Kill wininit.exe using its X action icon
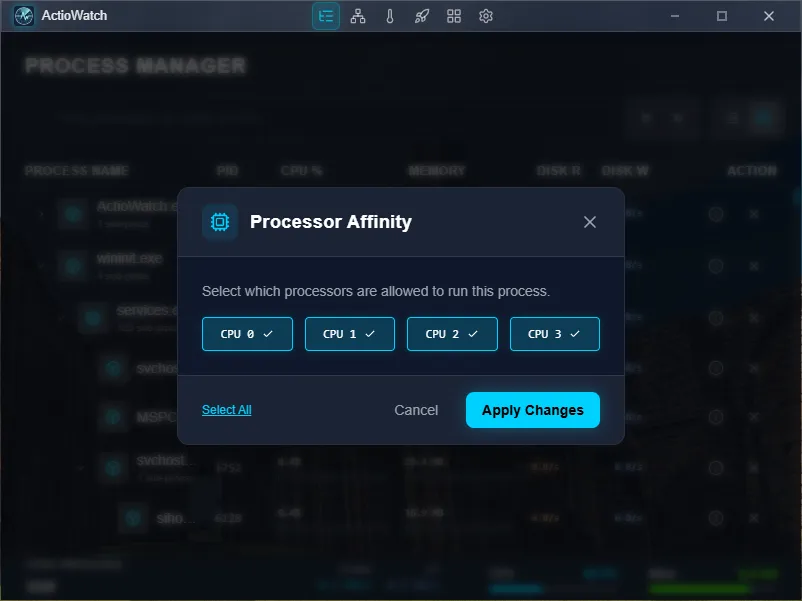 pos(753,266)
